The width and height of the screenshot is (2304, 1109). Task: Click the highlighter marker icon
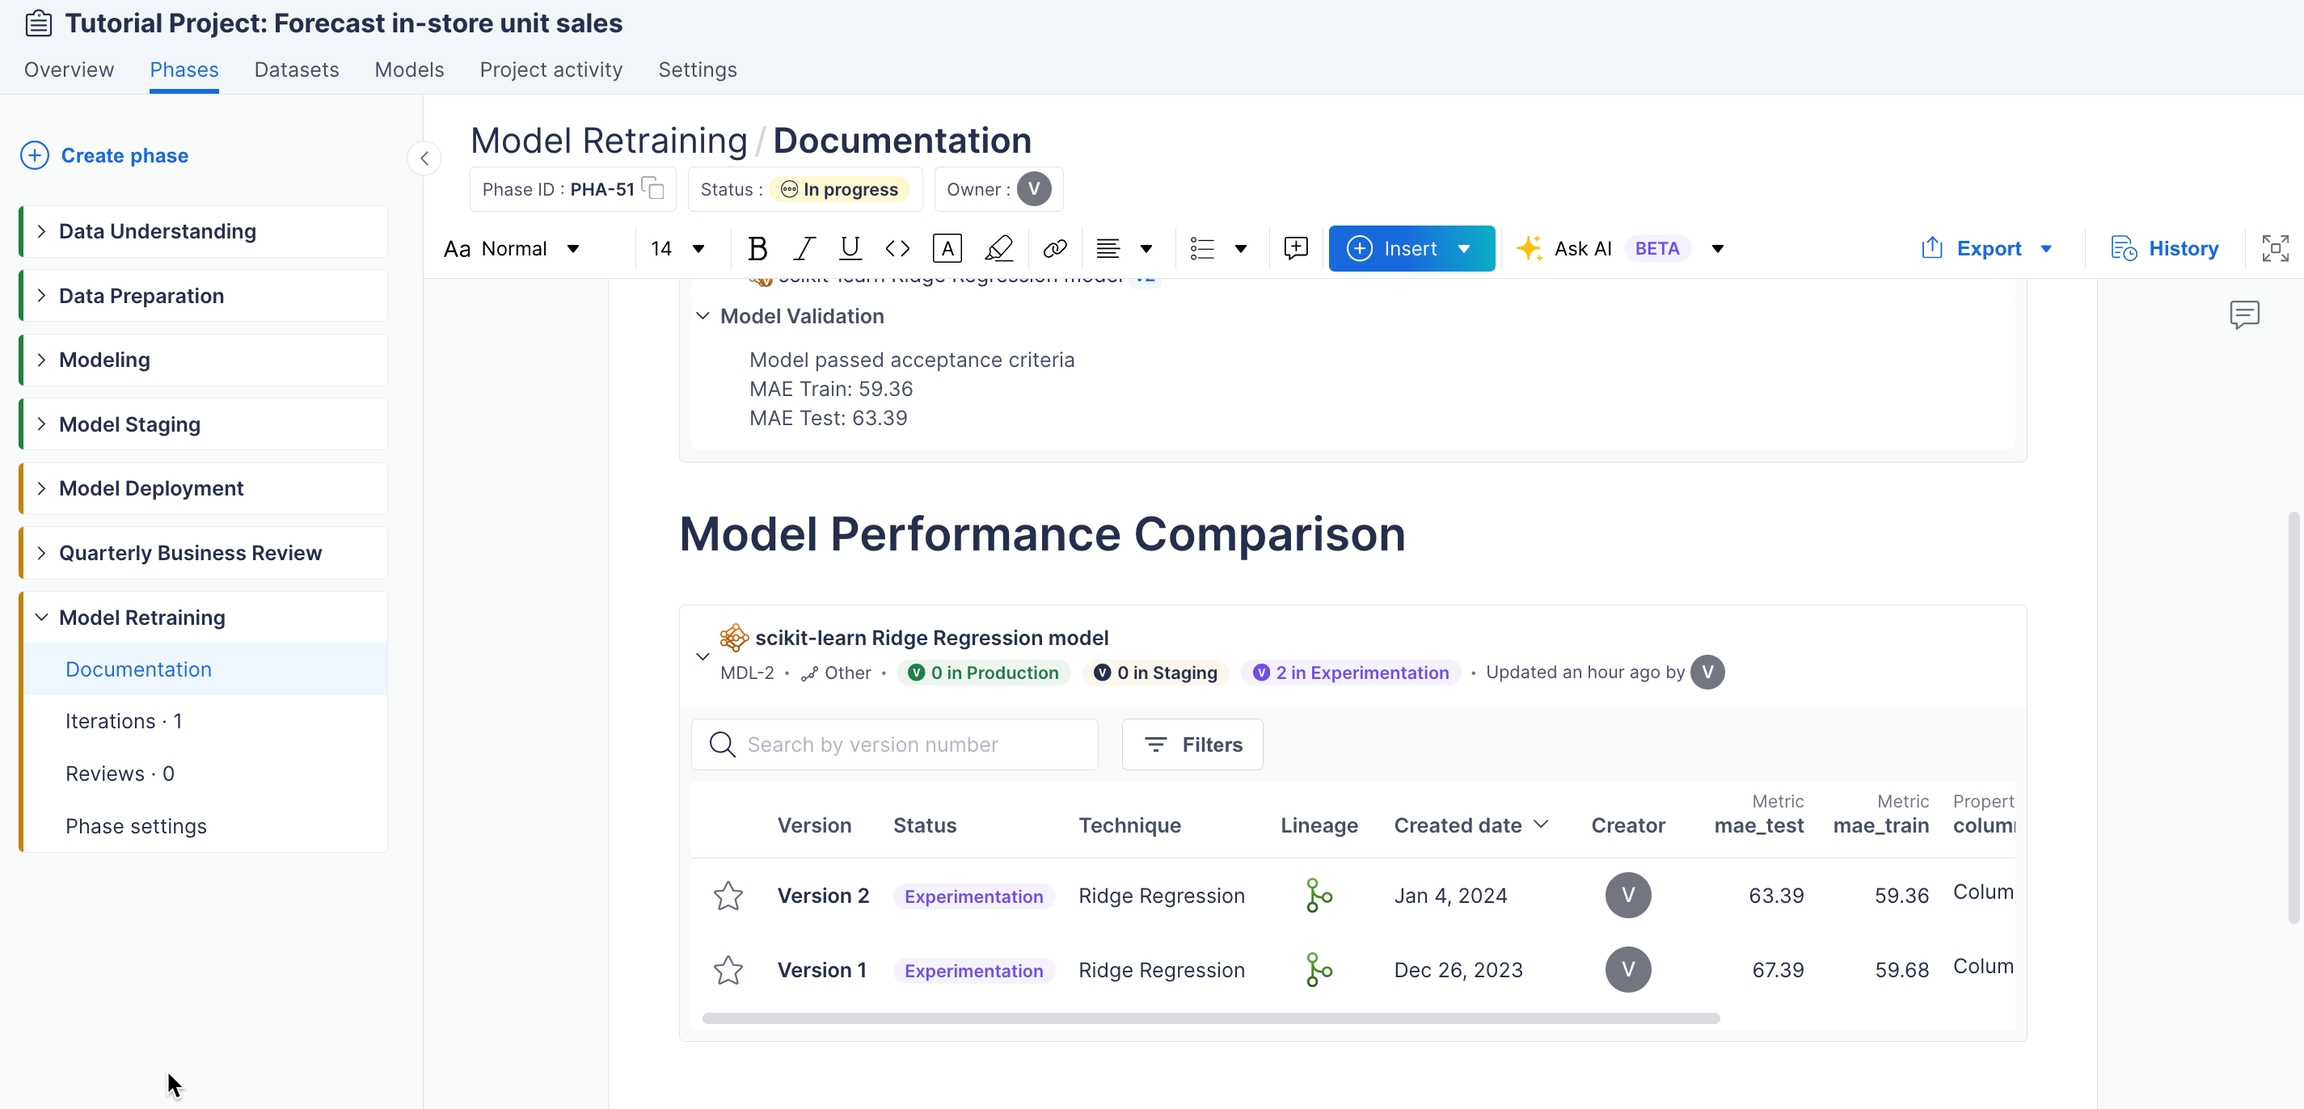pyautogui.click(x=998, y=248)
